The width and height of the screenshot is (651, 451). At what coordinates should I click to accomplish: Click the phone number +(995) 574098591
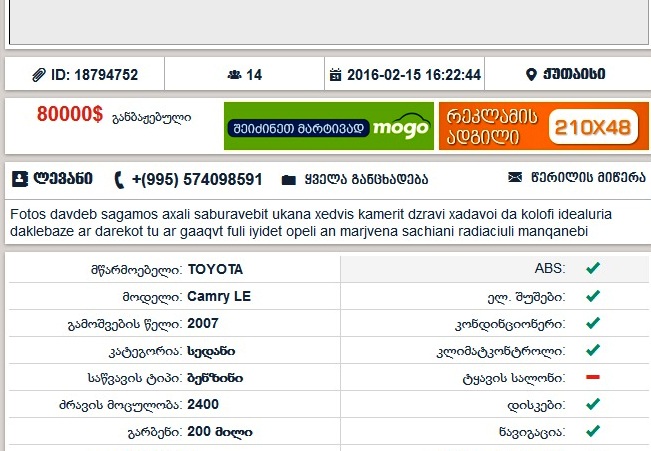coord(197,179)
